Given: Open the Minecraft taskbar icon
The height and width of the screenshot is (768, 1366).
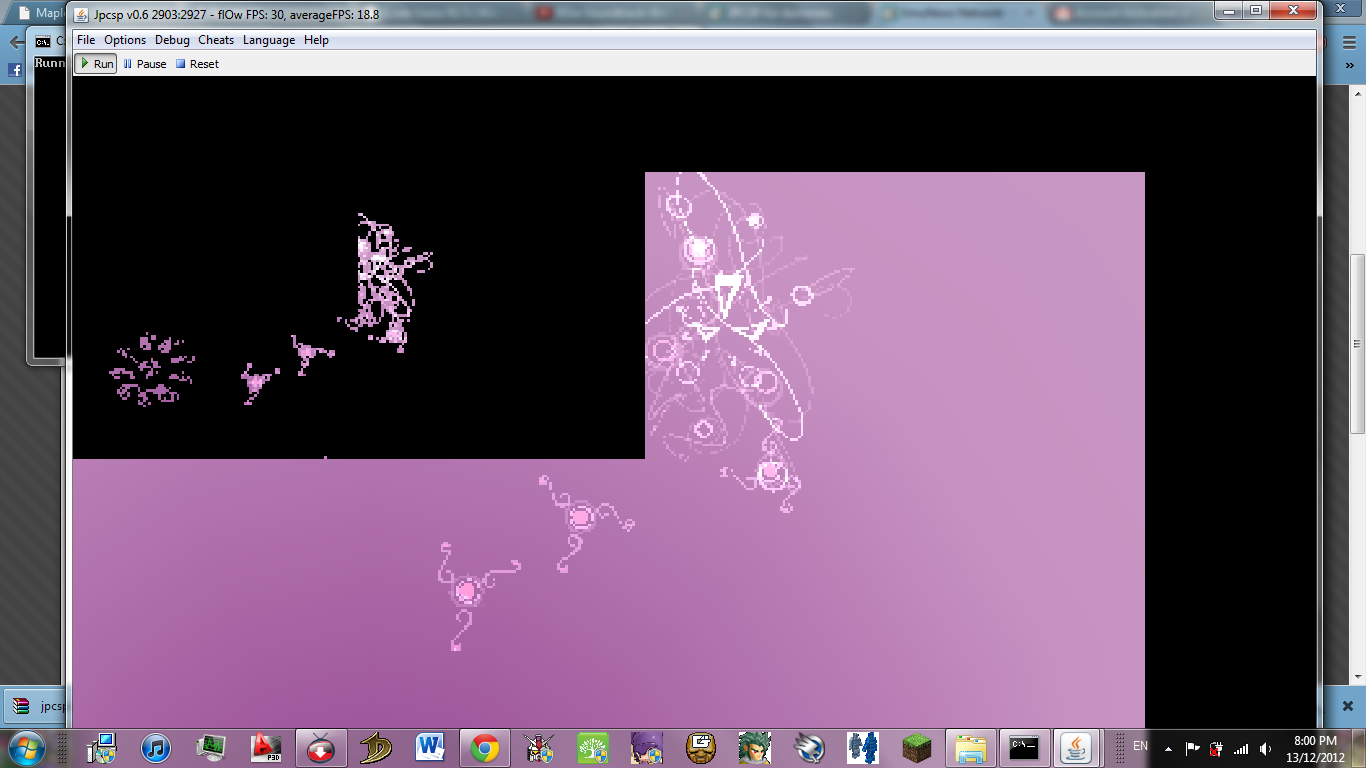Looking at the screenshot, I should click(x=916, y=747).
